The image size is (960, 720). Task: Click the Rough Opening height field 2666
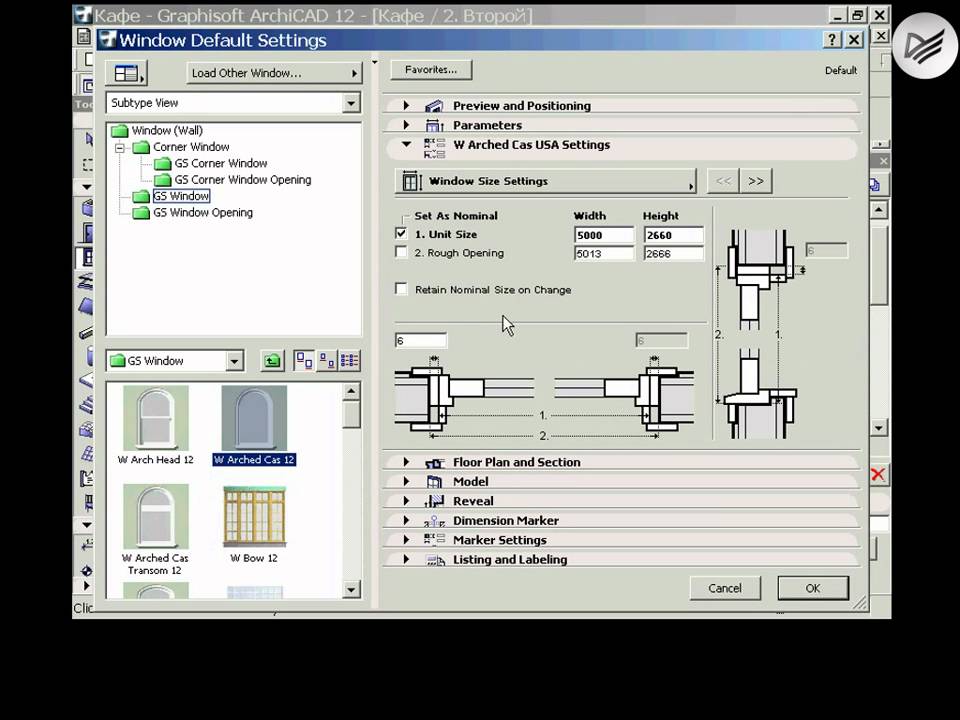click(x=673, y=253)
